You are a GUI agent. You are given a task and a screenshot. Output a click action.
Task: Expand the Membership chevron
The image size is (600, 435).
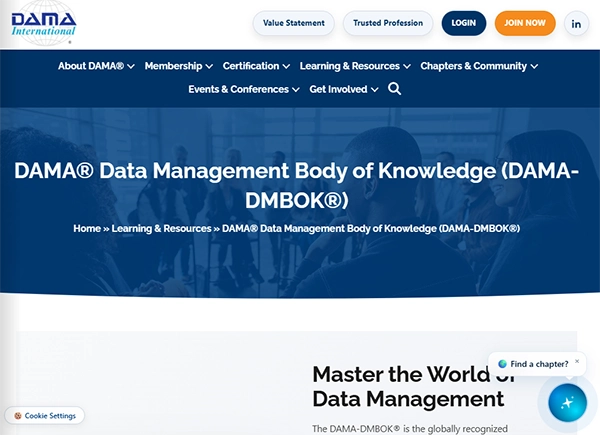coord(209,67)
